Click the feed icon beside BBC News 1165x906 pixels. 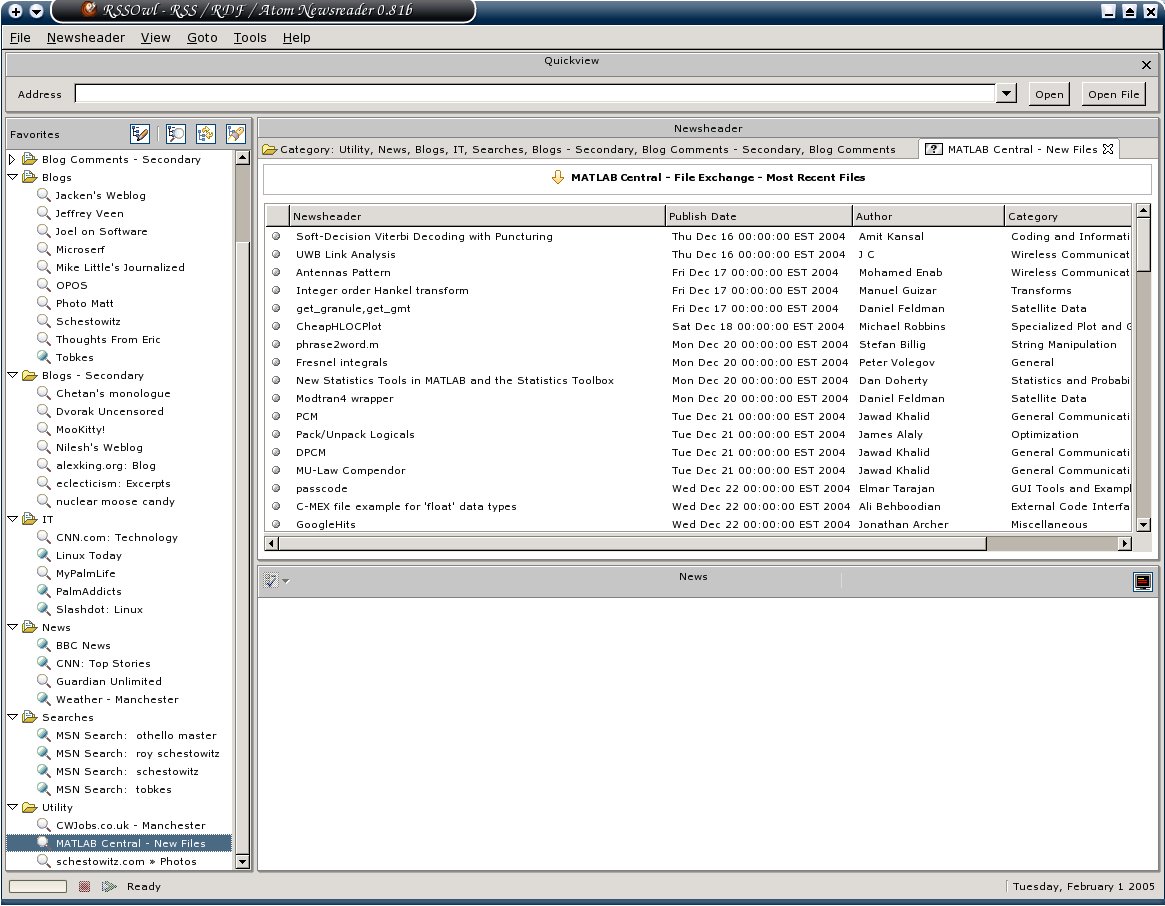(x=44, y=644)
